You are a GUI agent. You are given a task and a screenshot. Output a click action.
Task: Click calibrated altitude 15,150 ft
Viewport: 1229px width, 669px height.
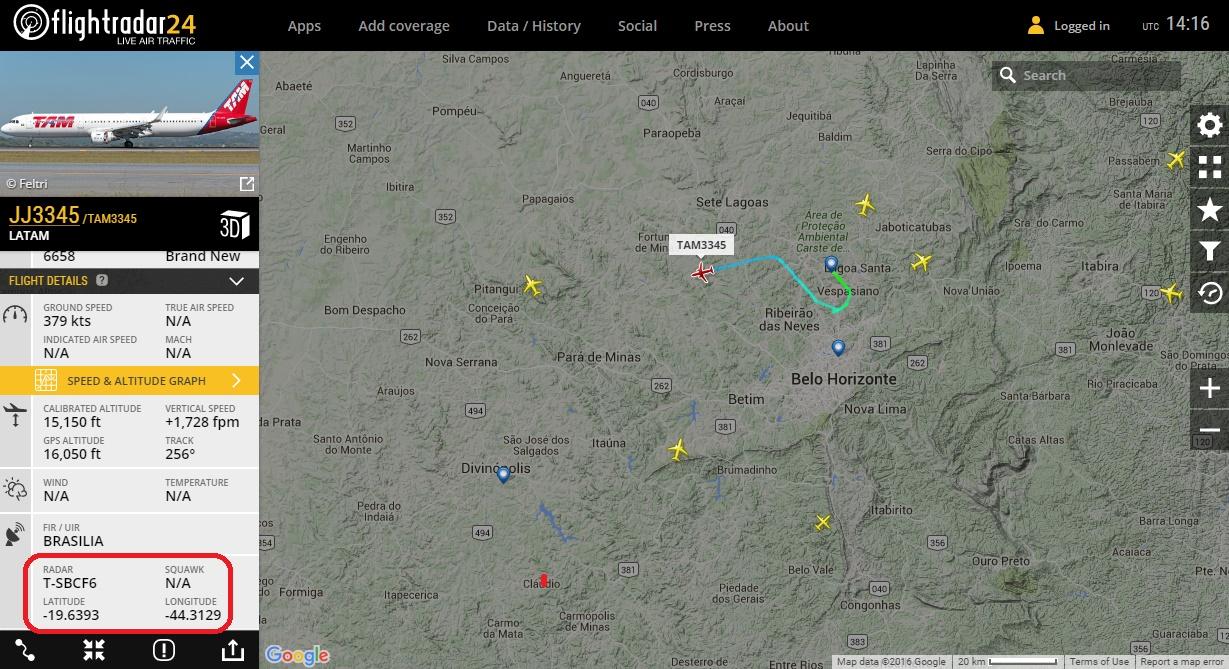pyautogui.click(x=72, y=423)
